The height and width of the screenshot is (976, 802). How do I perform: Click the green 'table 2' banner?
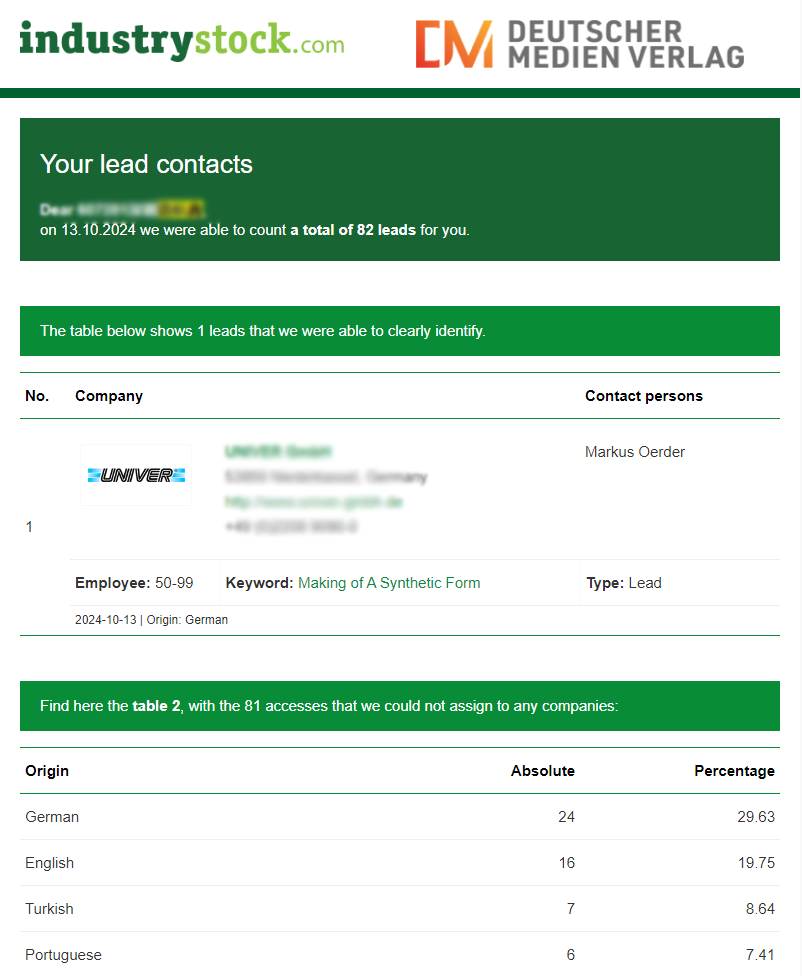click(x=400, y=706)
